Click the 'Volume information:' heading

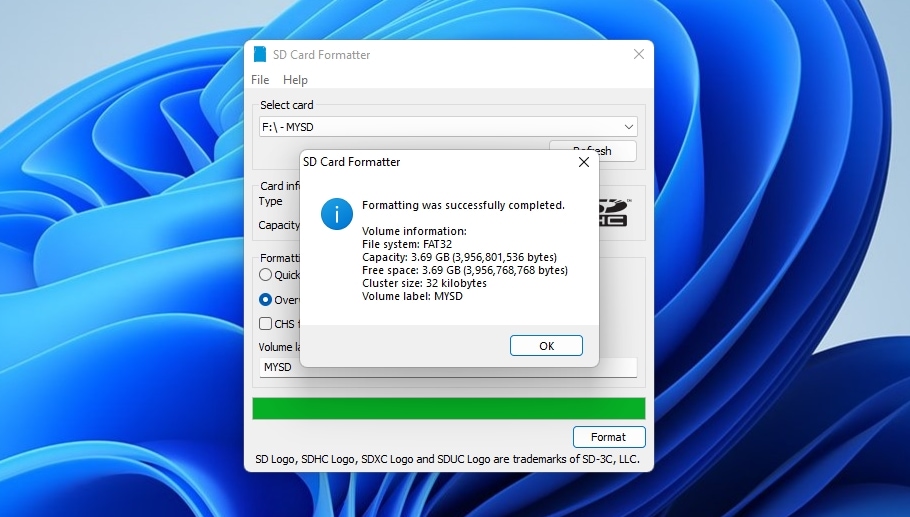coord(414,231)
